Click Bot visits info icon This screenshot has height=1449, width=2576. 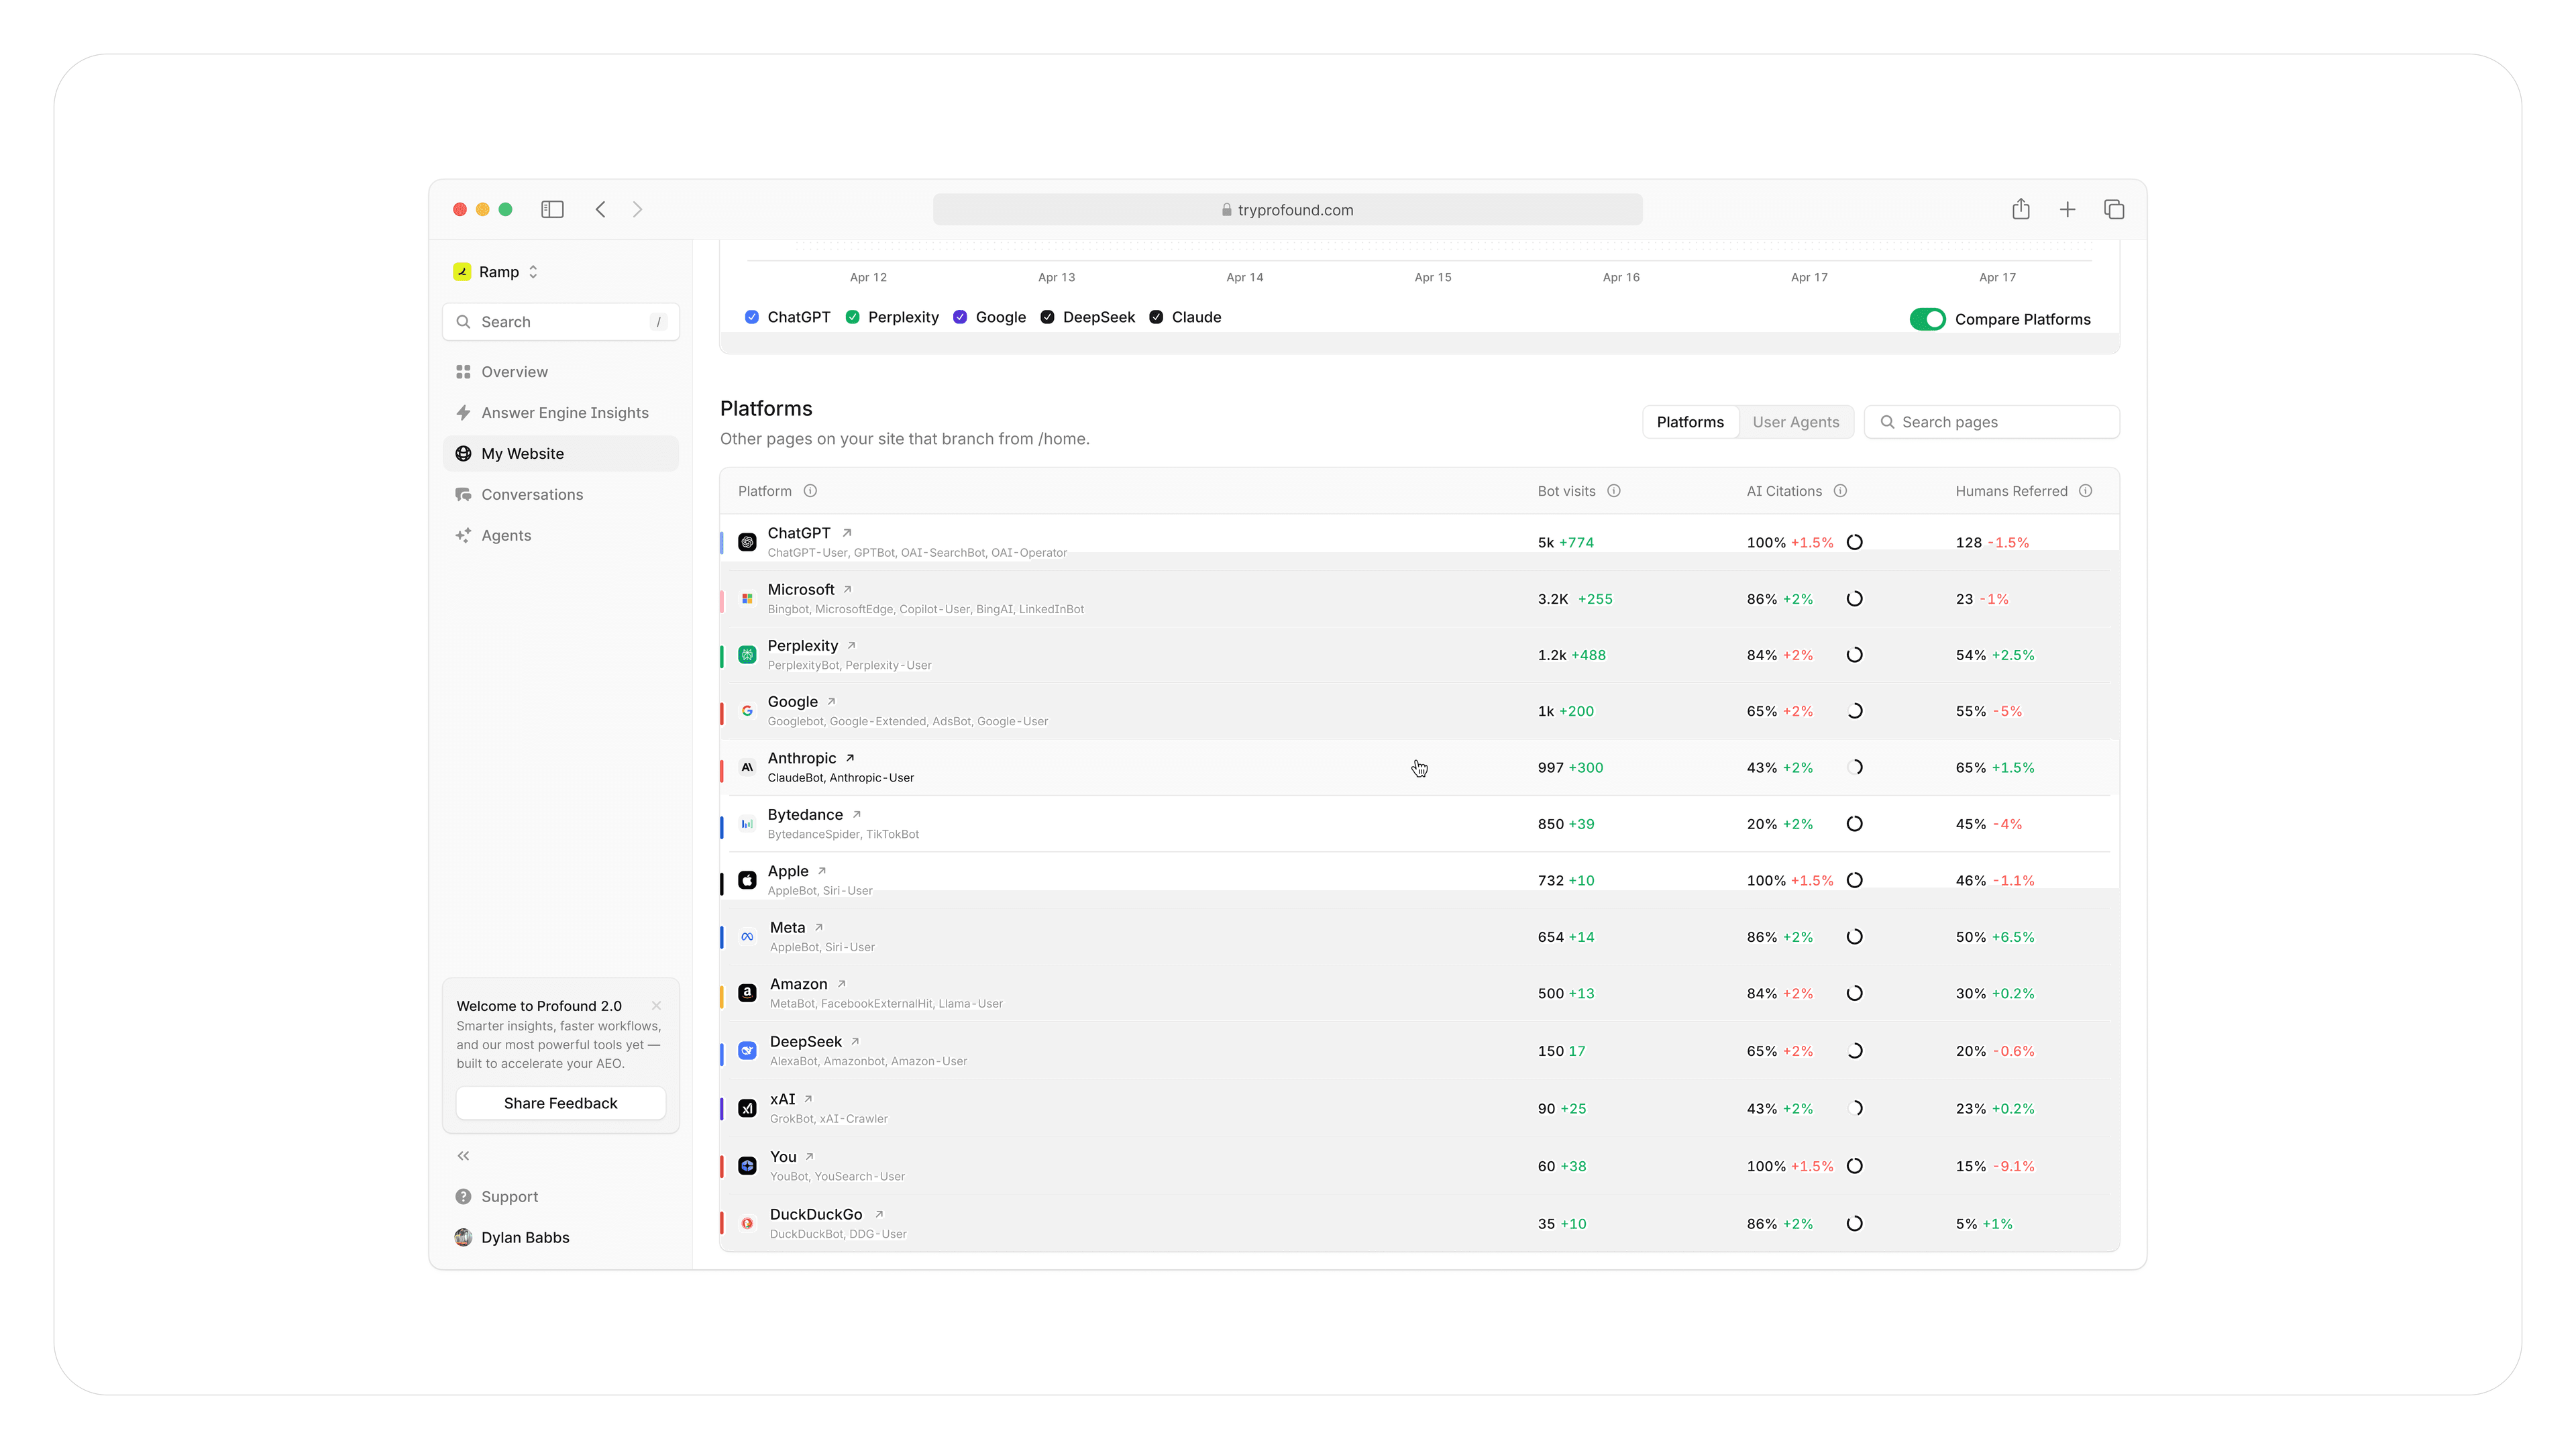[x=1613, y=491]
